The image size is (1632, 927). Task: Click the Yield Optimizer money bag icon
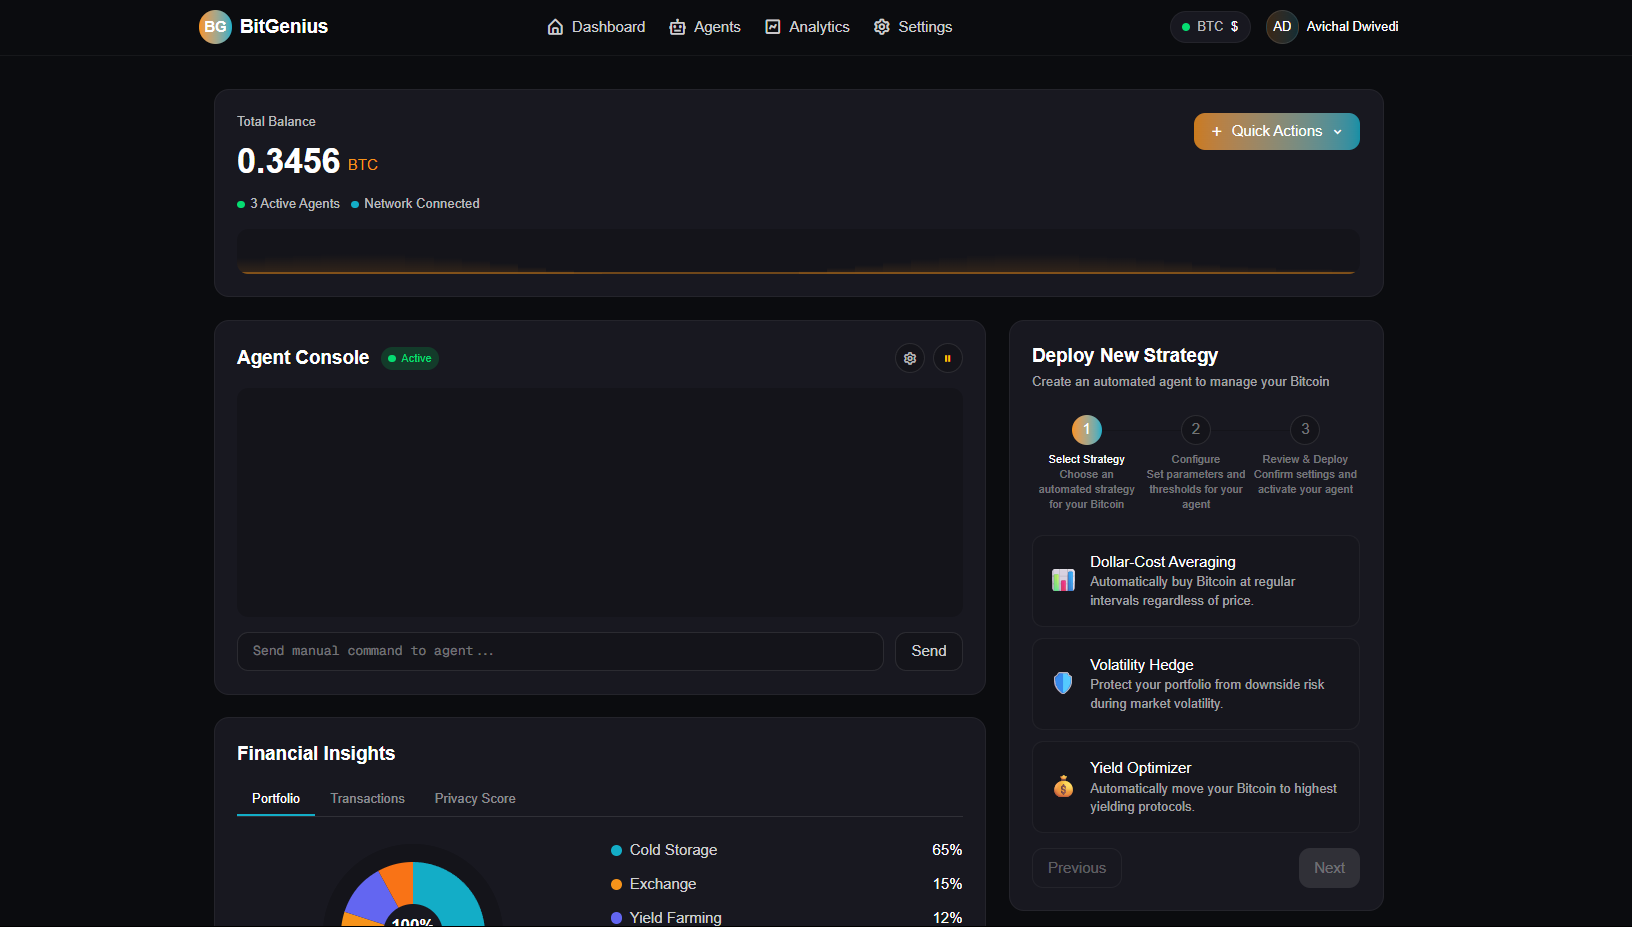1063,787
